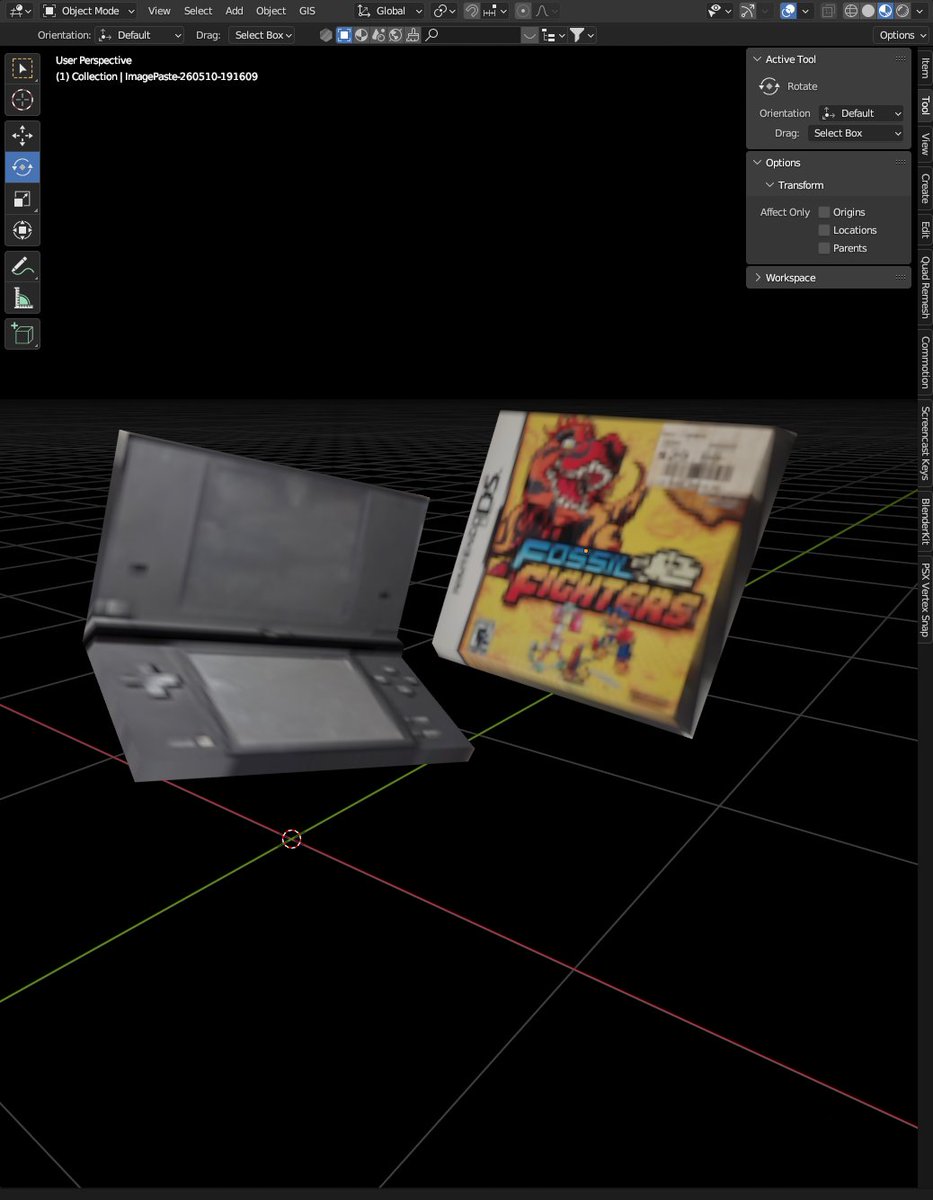
Task: Open object visibility and selectability filter
Action: [718, 11]
